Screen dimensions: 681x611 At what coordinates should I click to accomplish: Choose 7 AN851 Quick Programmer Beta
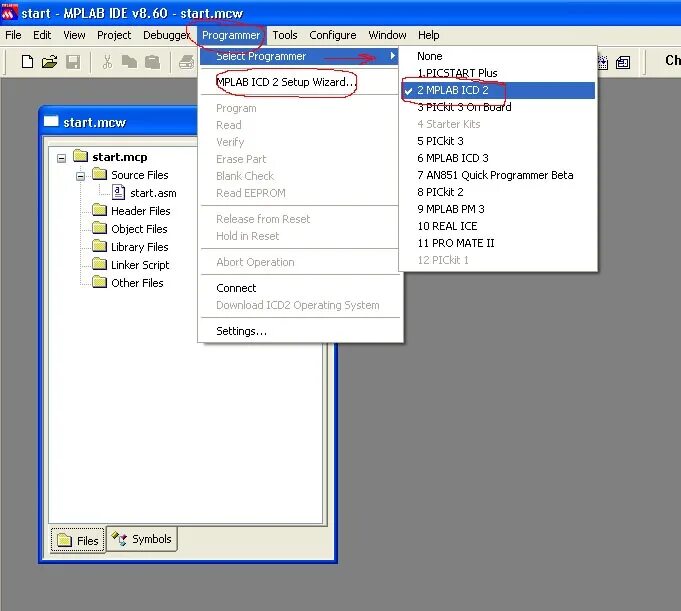[495, 175]
